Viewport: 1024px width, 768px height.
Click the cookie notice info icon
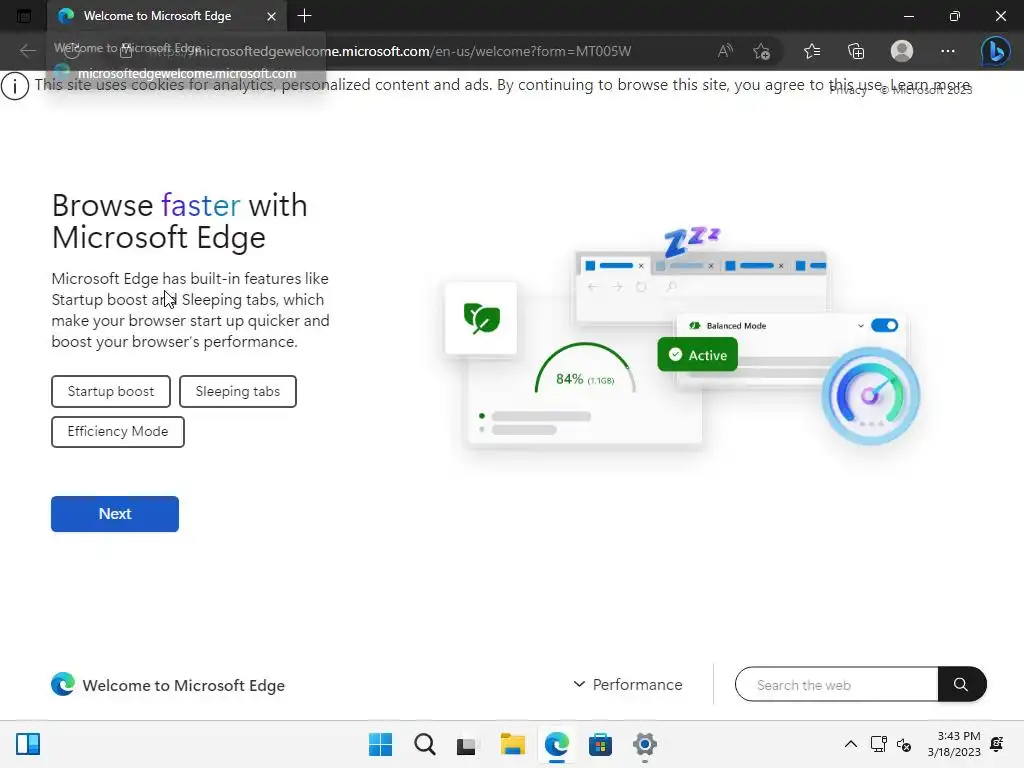(15, 86)
